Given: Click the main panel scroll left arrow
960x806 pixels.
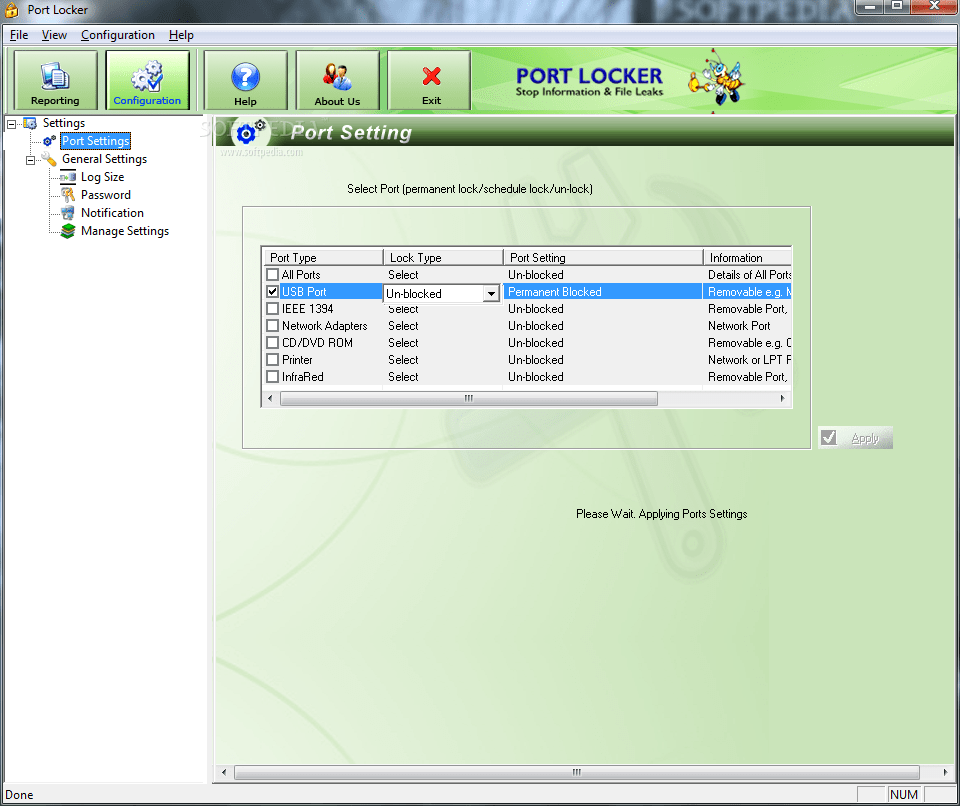Looking at the screenshot, I should point(224,772).
